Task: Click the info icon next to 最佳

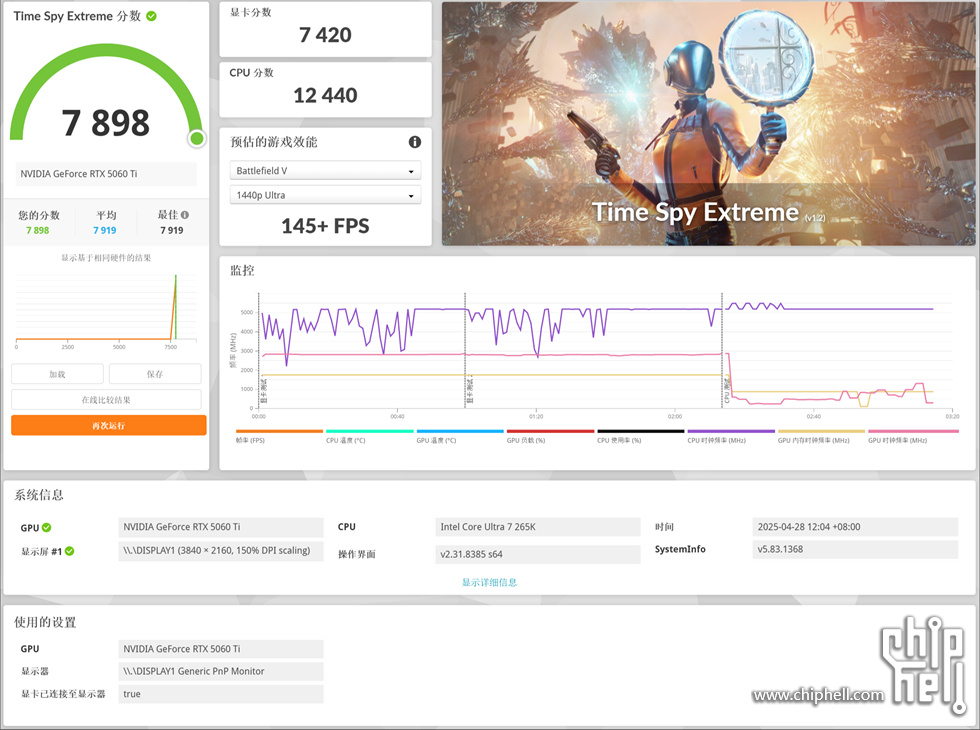Action: point(185,215)
